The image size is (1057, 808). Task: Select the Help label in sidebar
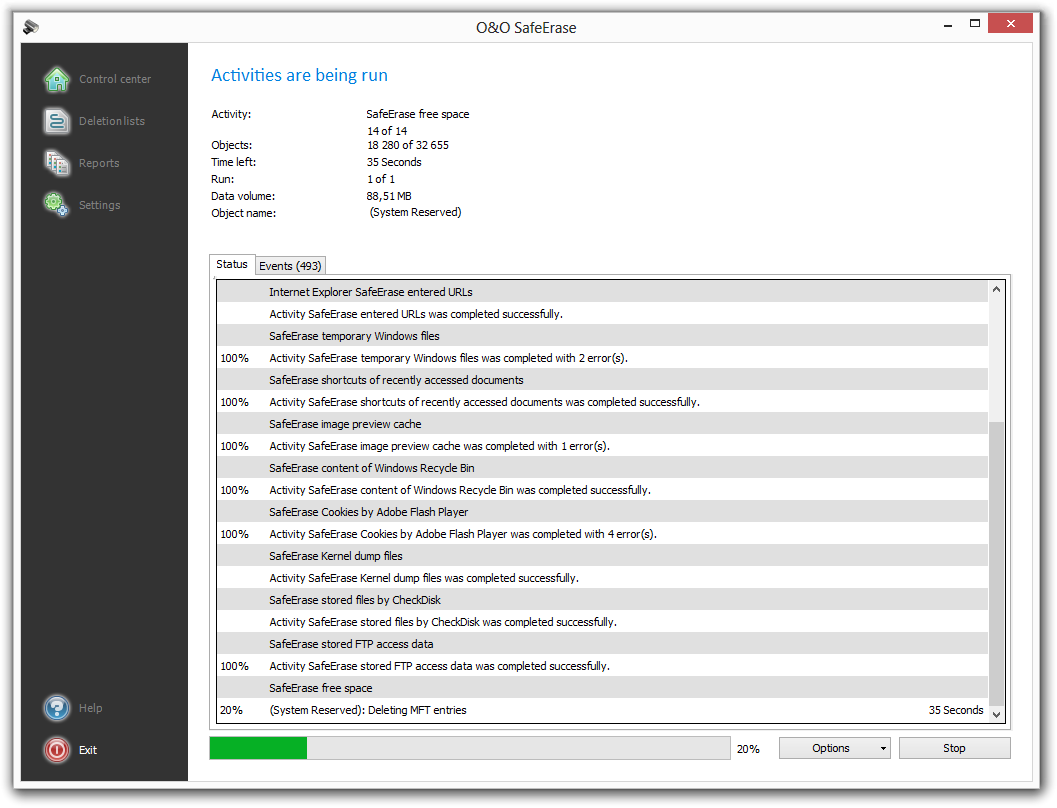[90, 708]
